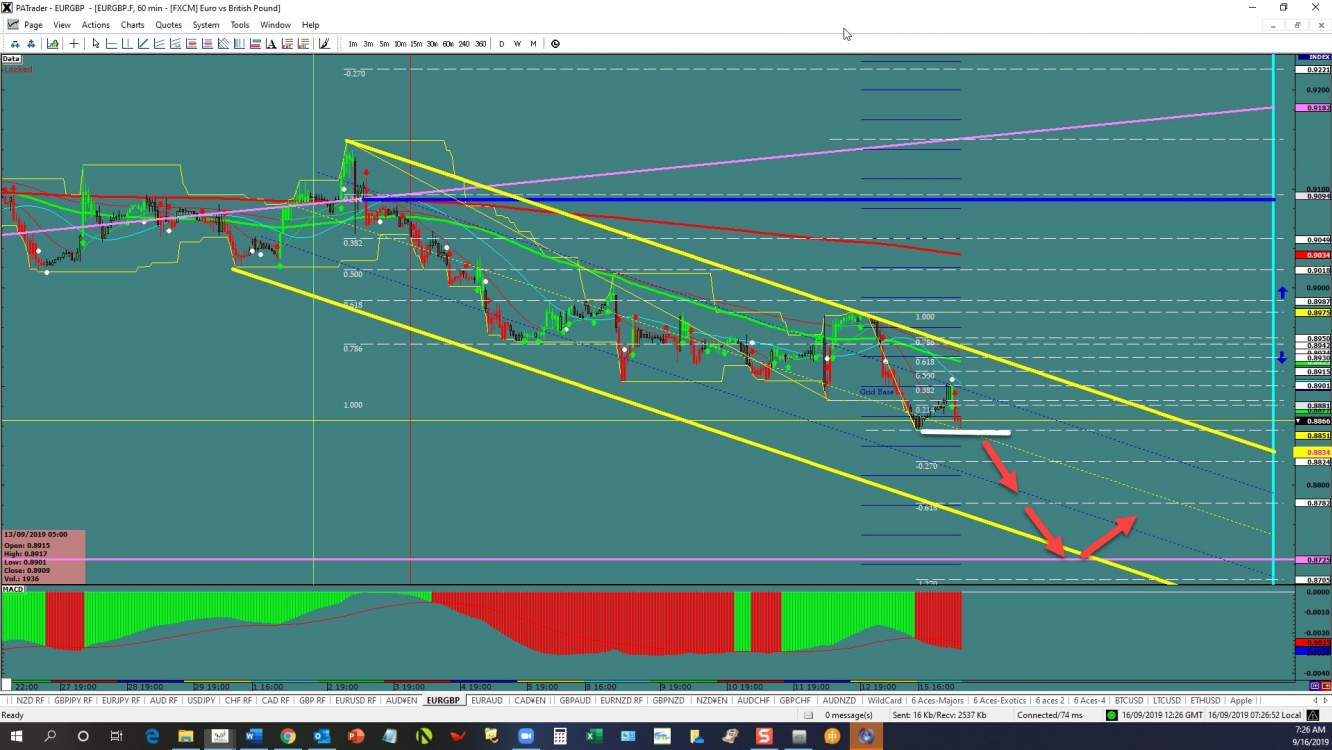This screenshot has height=750, width=1332.
Task: Open the Page menu
Action: click(33, 25)
